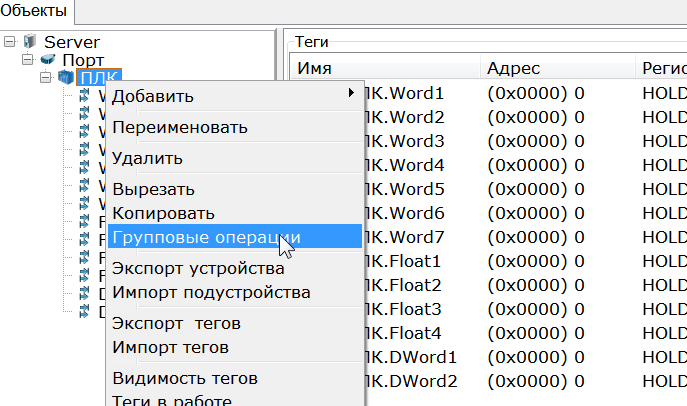Select Экспорт устройства menu item
This screenshot has height=406, width=687.
pos(198,268)
